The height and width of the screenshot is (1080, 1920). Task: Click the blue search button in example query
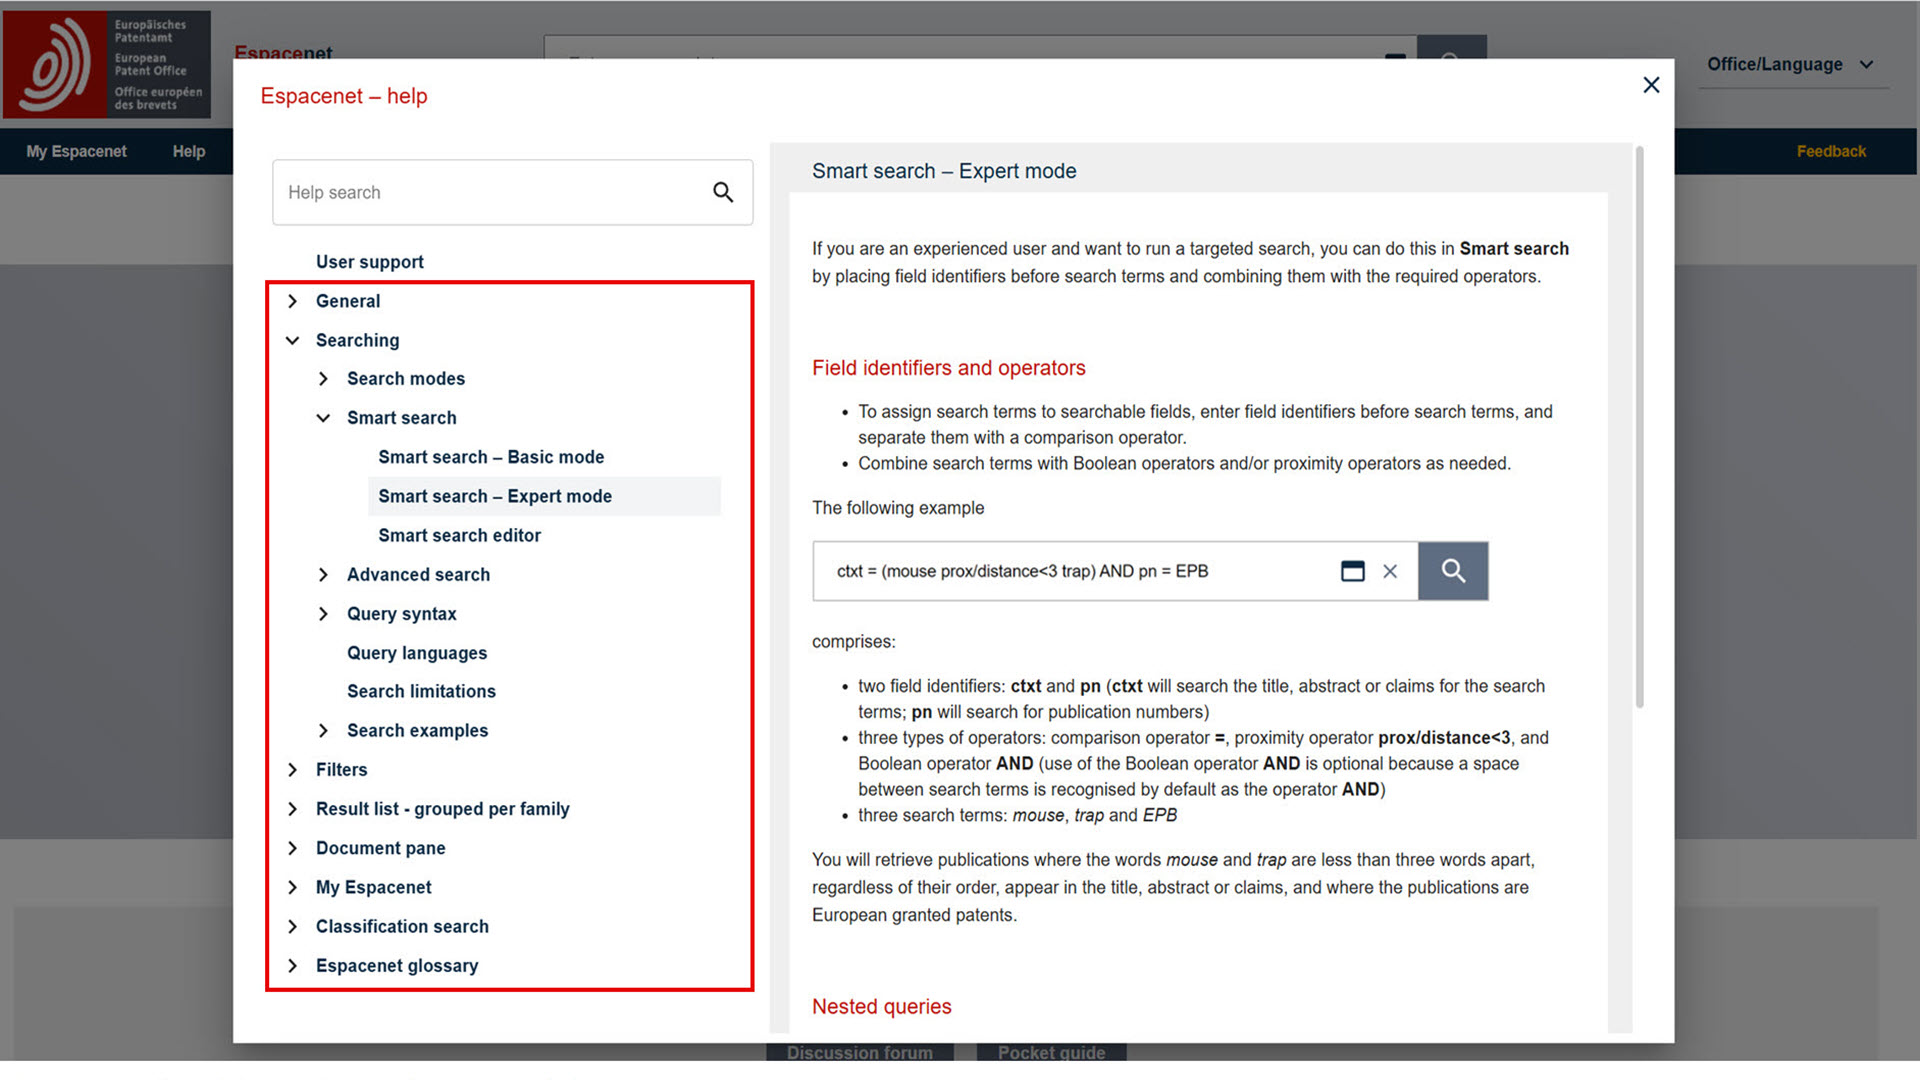click(x=1453, y=571)
